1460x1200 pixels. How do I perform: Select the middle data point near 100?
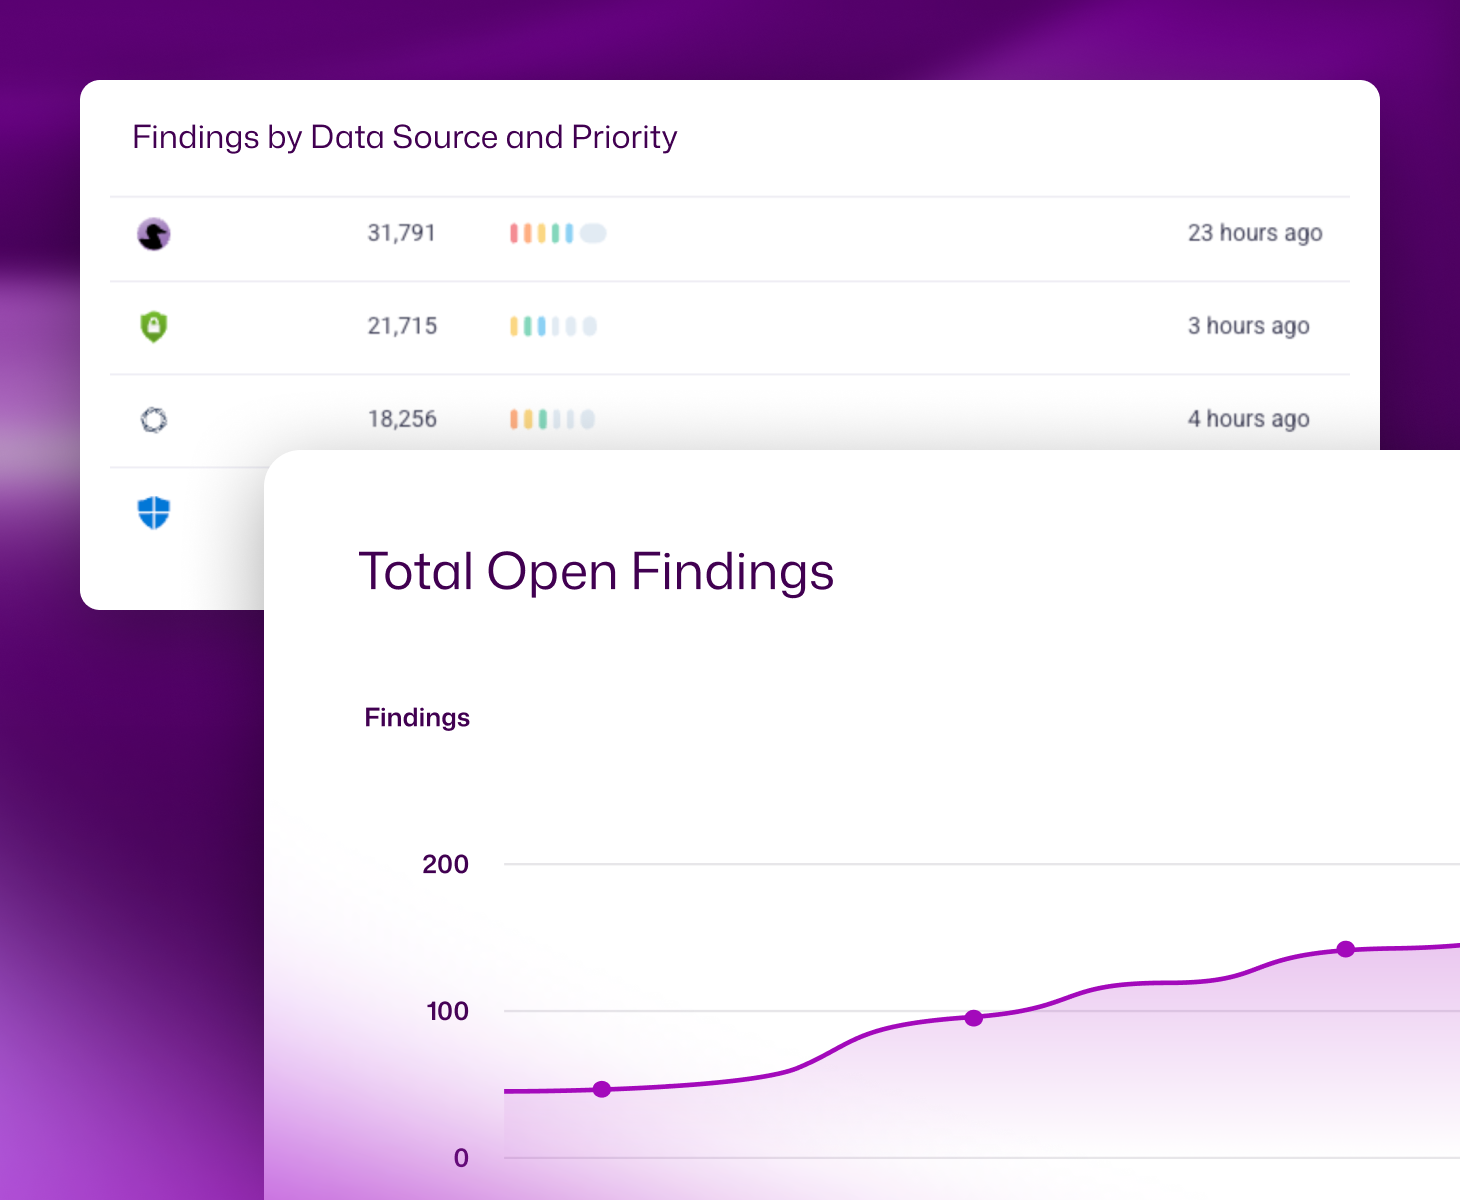coord(974,1018)
